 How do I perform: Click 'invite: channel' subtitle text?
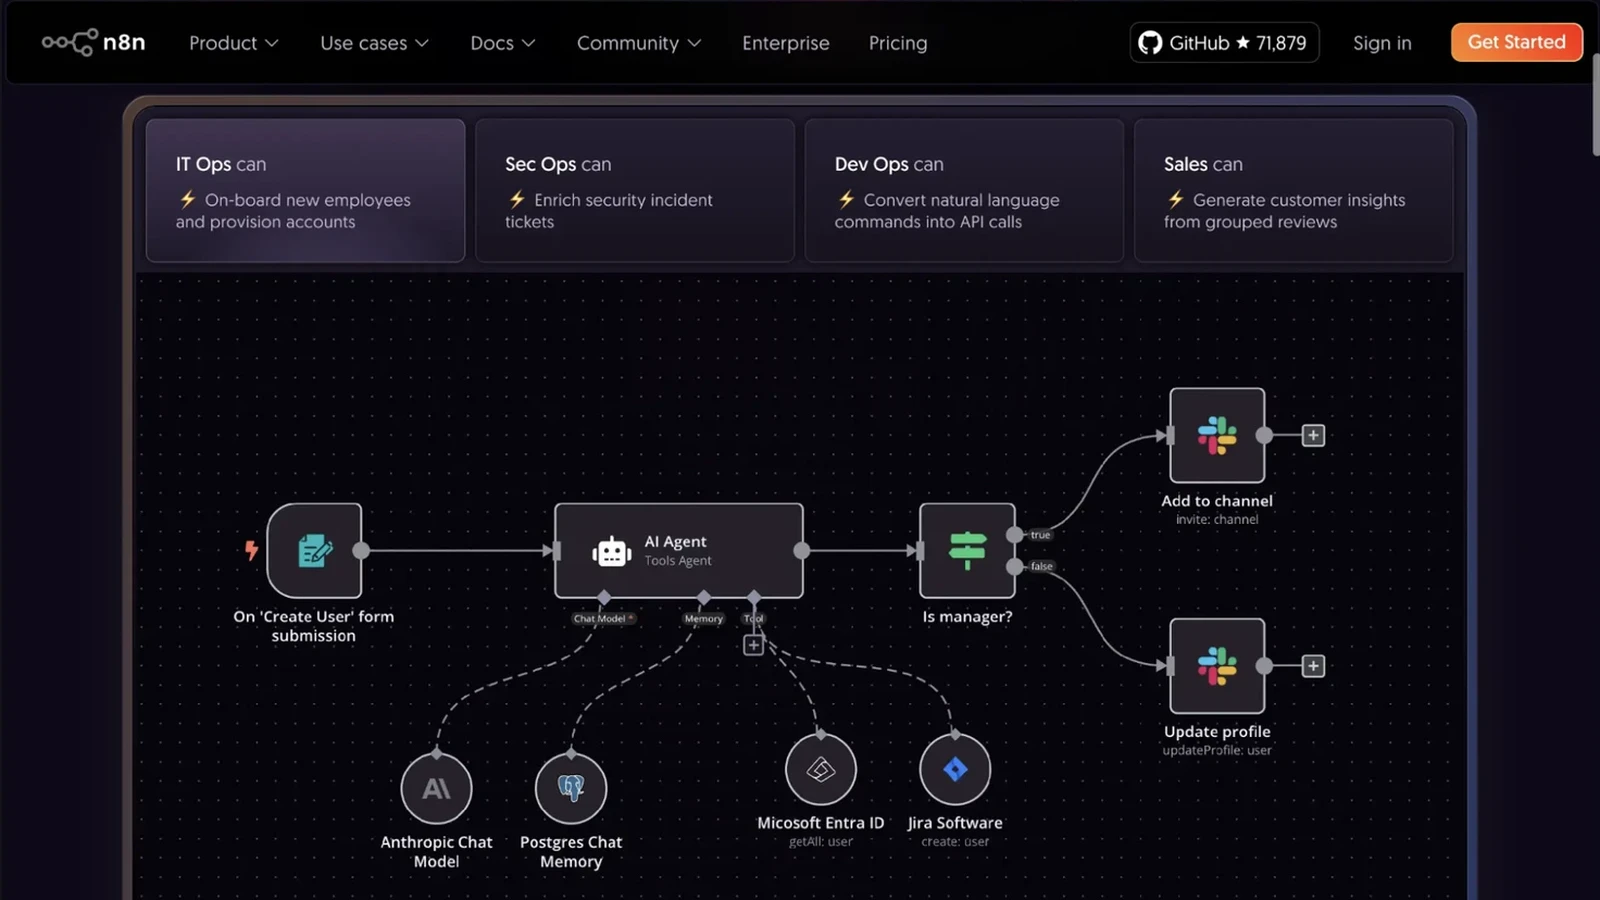(x=1217, y=519)
